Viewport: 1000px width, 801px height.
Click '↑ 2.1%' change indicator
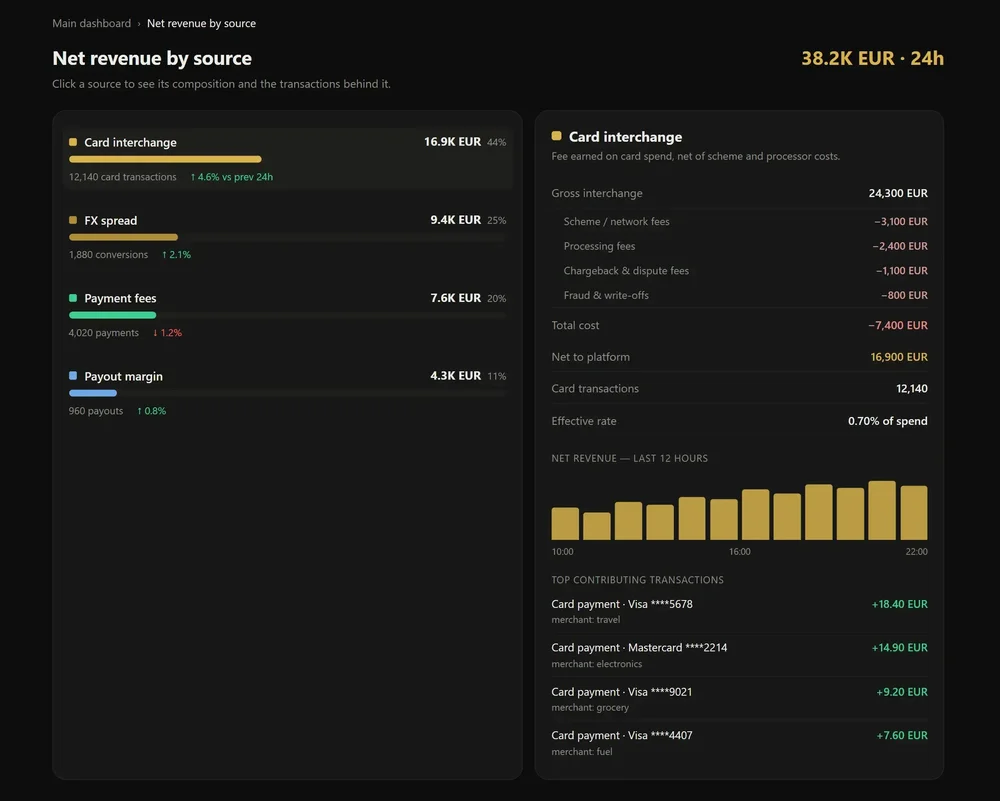click(x=176, y=254)
